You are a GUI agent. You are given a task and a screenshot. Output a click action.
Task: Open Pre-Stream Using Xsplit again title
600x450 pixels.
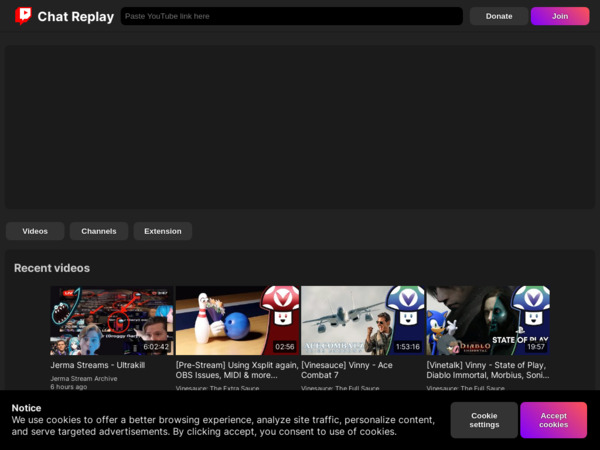[x=237, y=370]
